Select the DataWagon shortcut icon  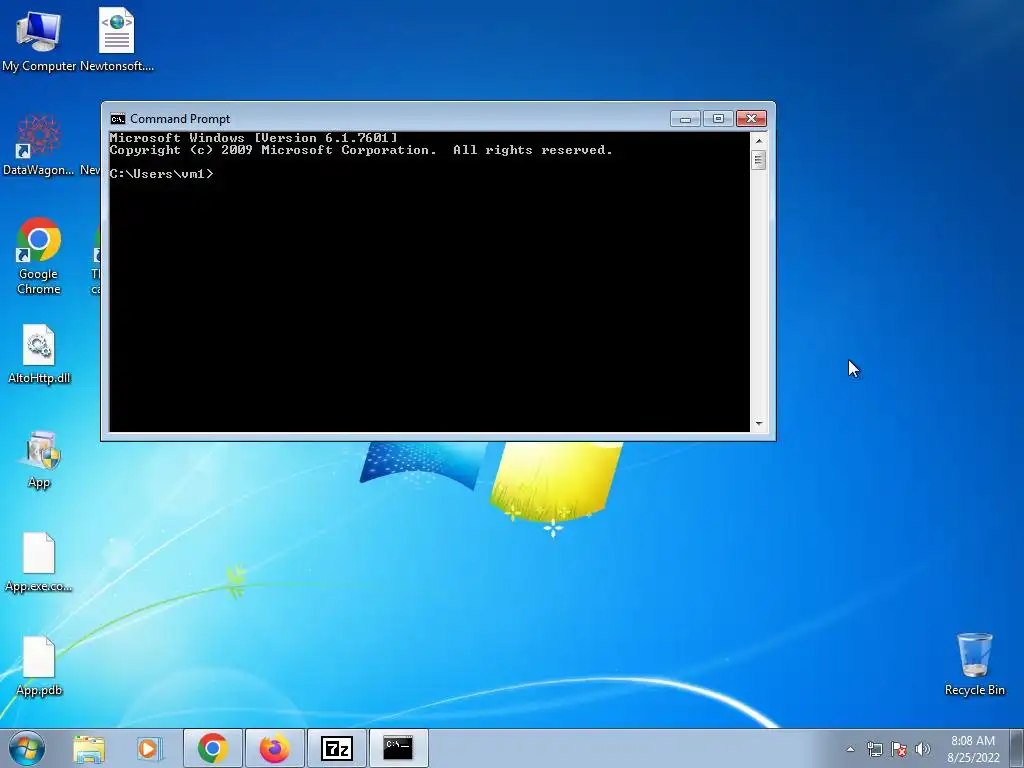pyautogui.click(x=38, y=145)
